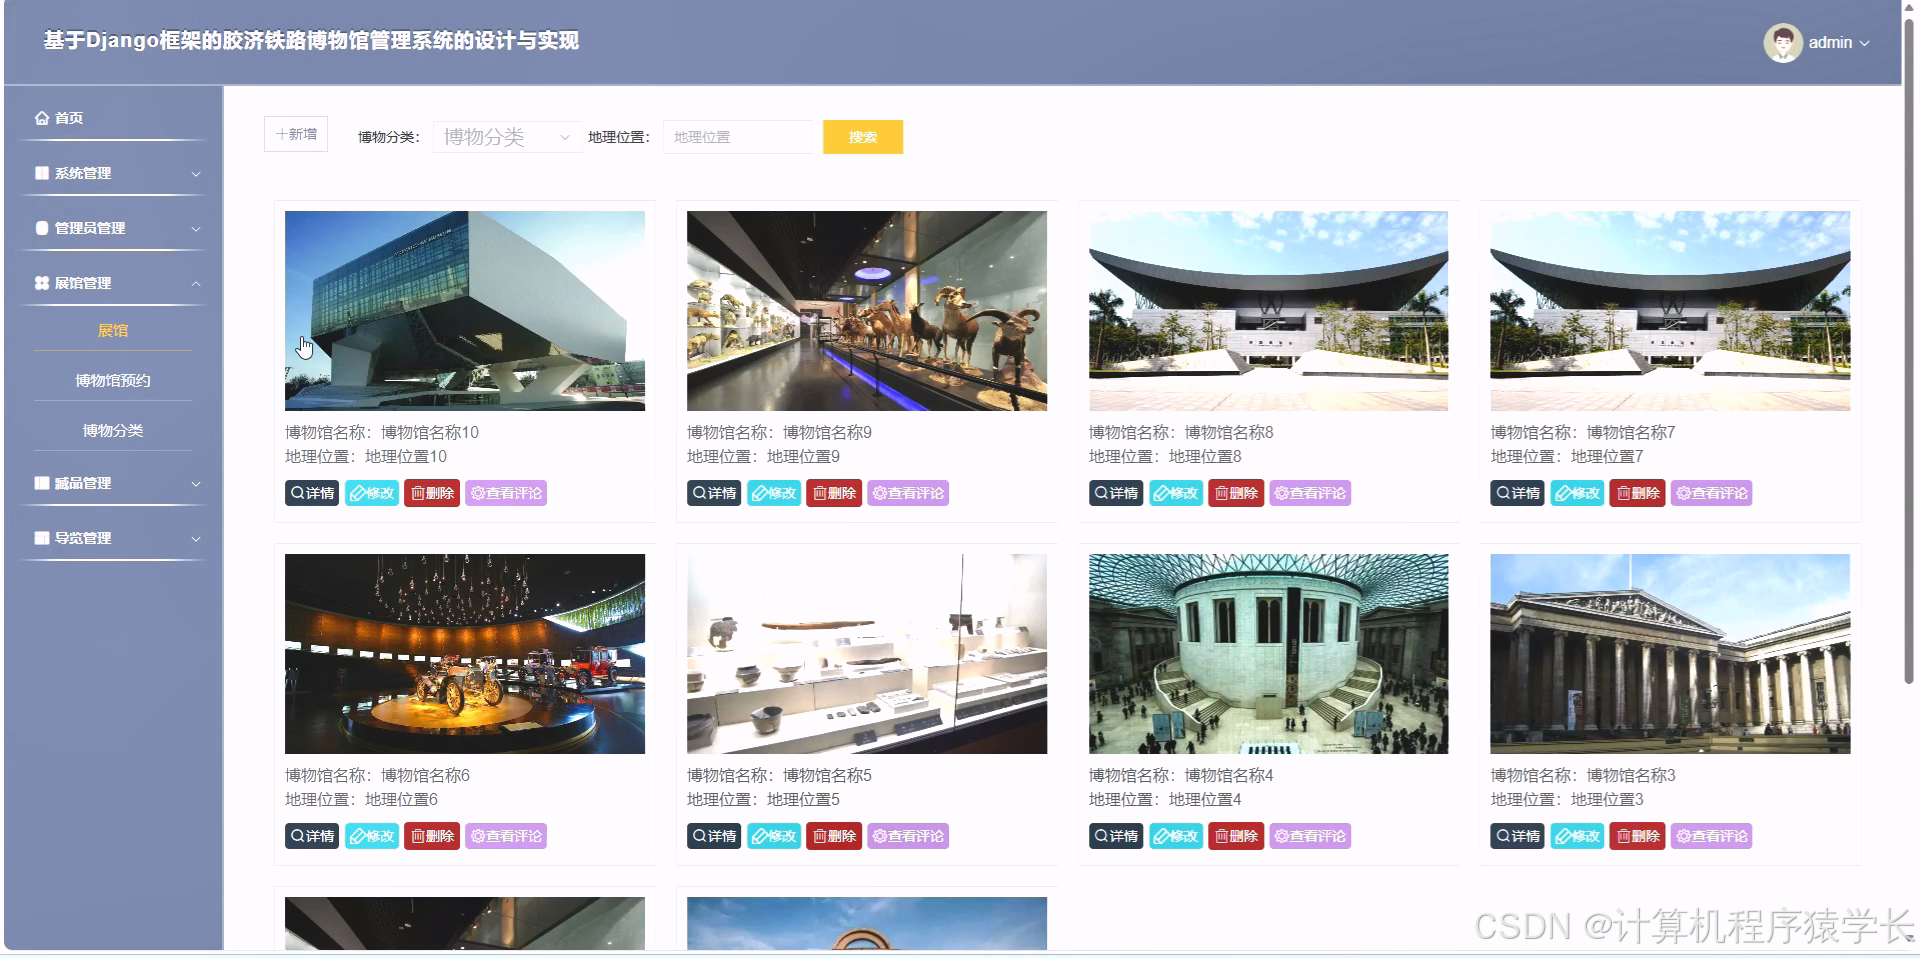Open 详情 for 博物馆名称9

(x=714, y=493)
